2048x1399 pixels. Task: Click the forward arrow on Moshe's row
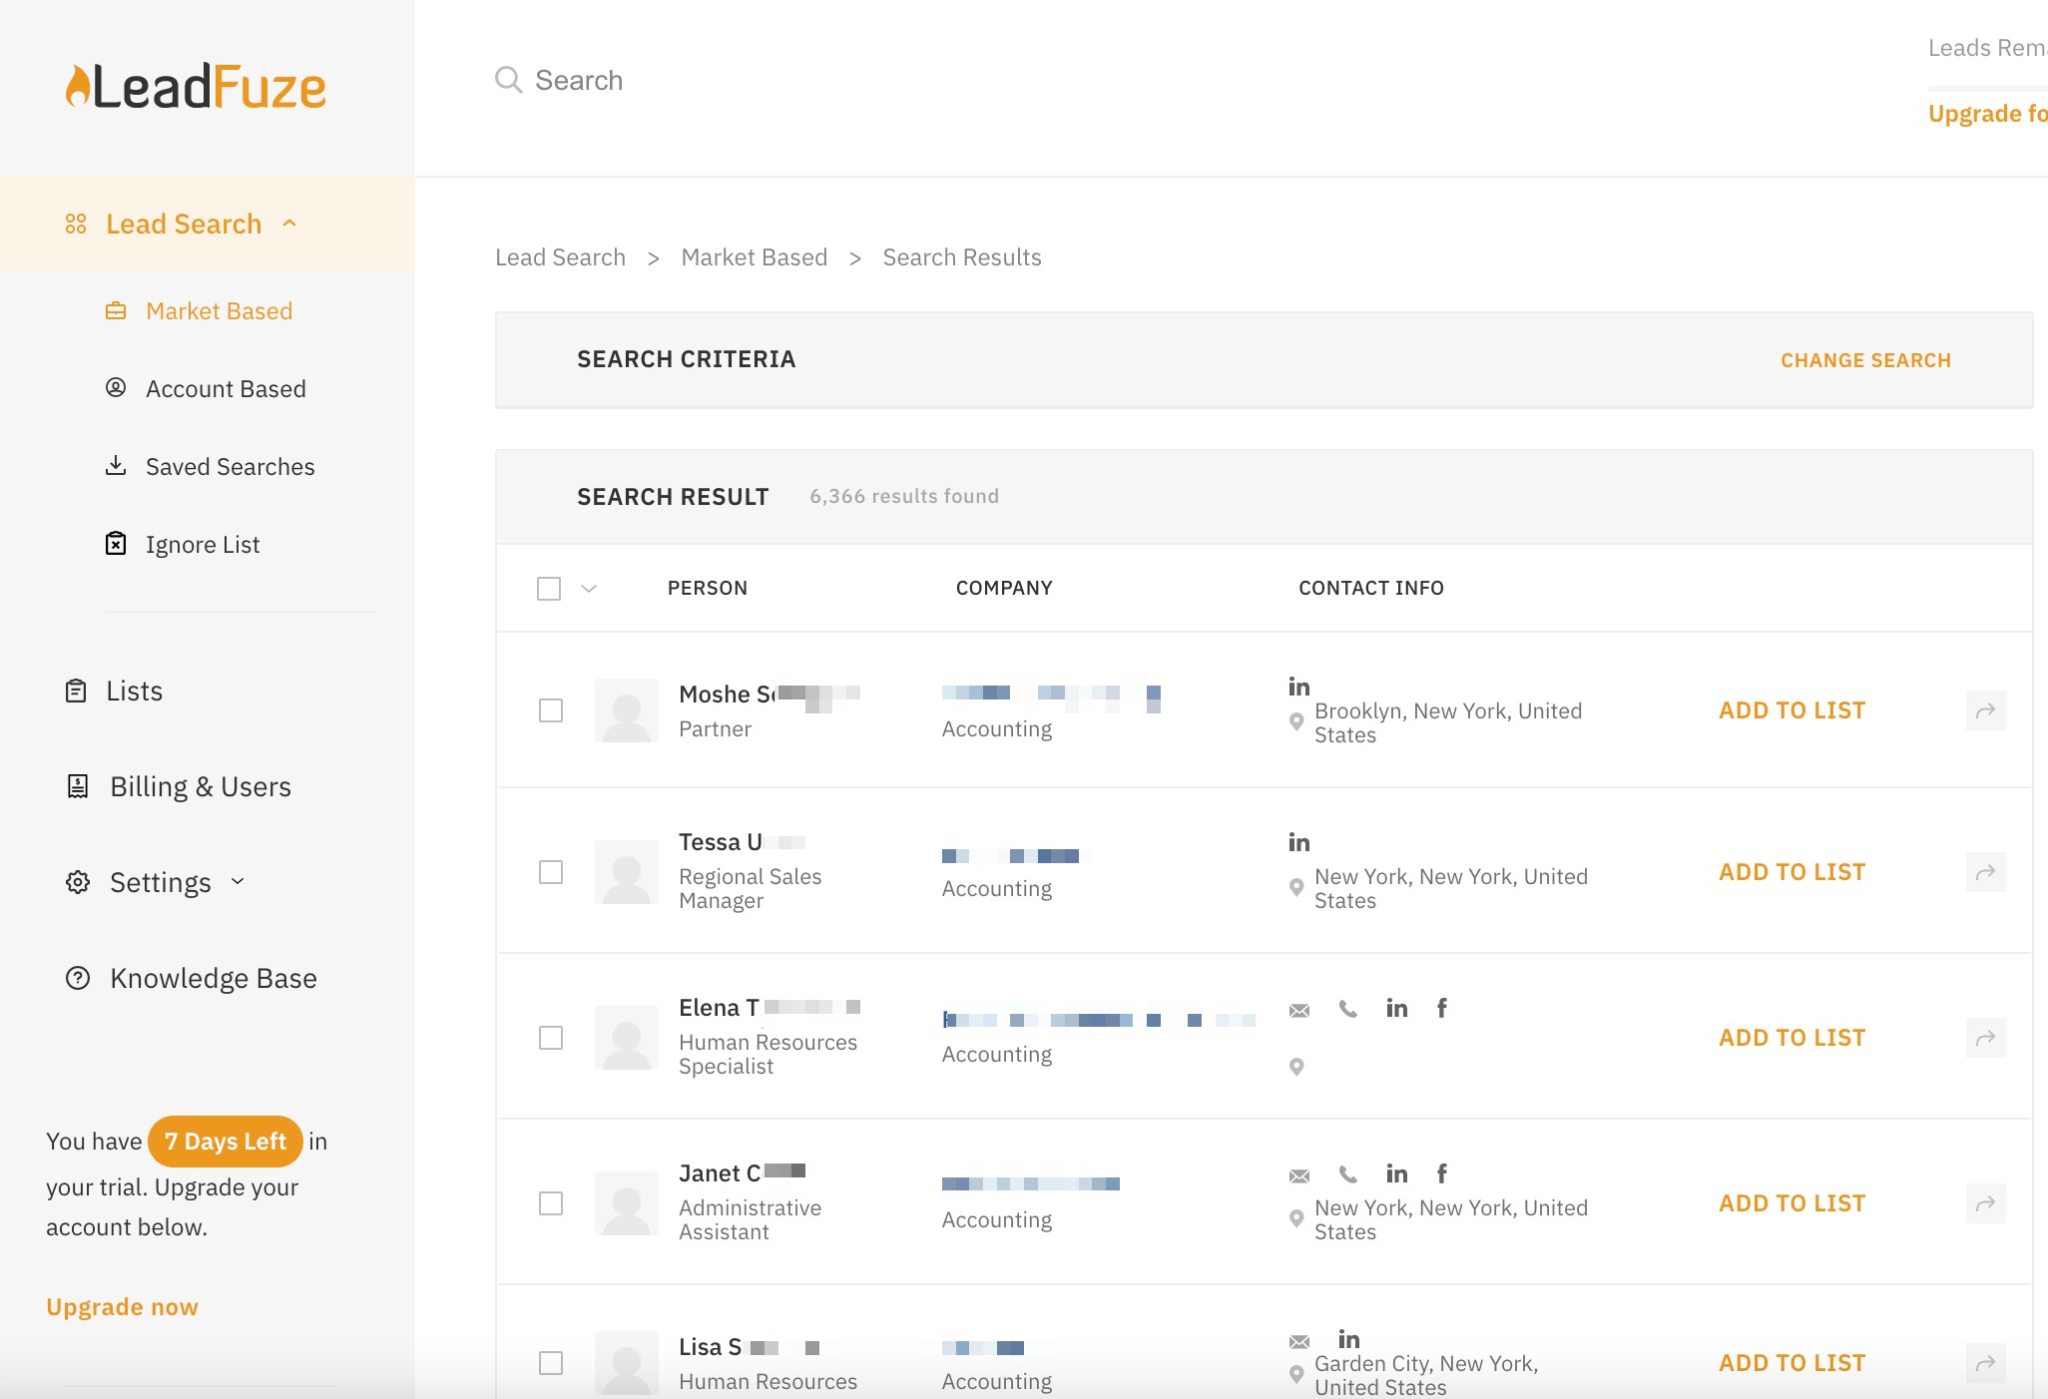(x=1986, y=710)
